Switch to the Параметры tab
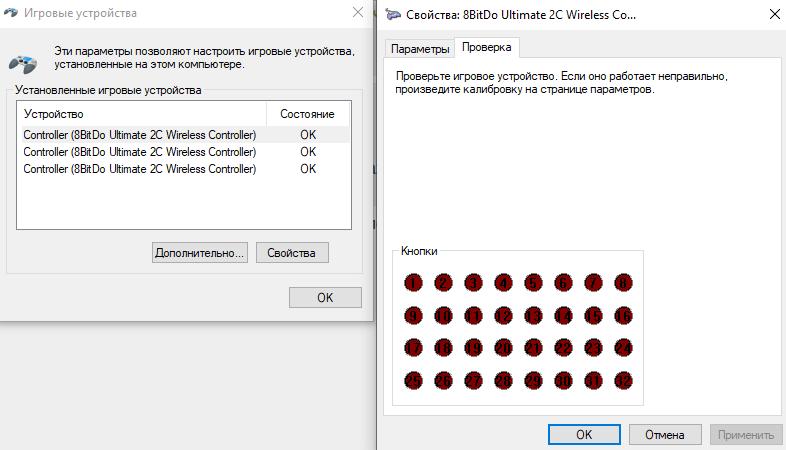The image size is (786, 450). tap(420, 49)
